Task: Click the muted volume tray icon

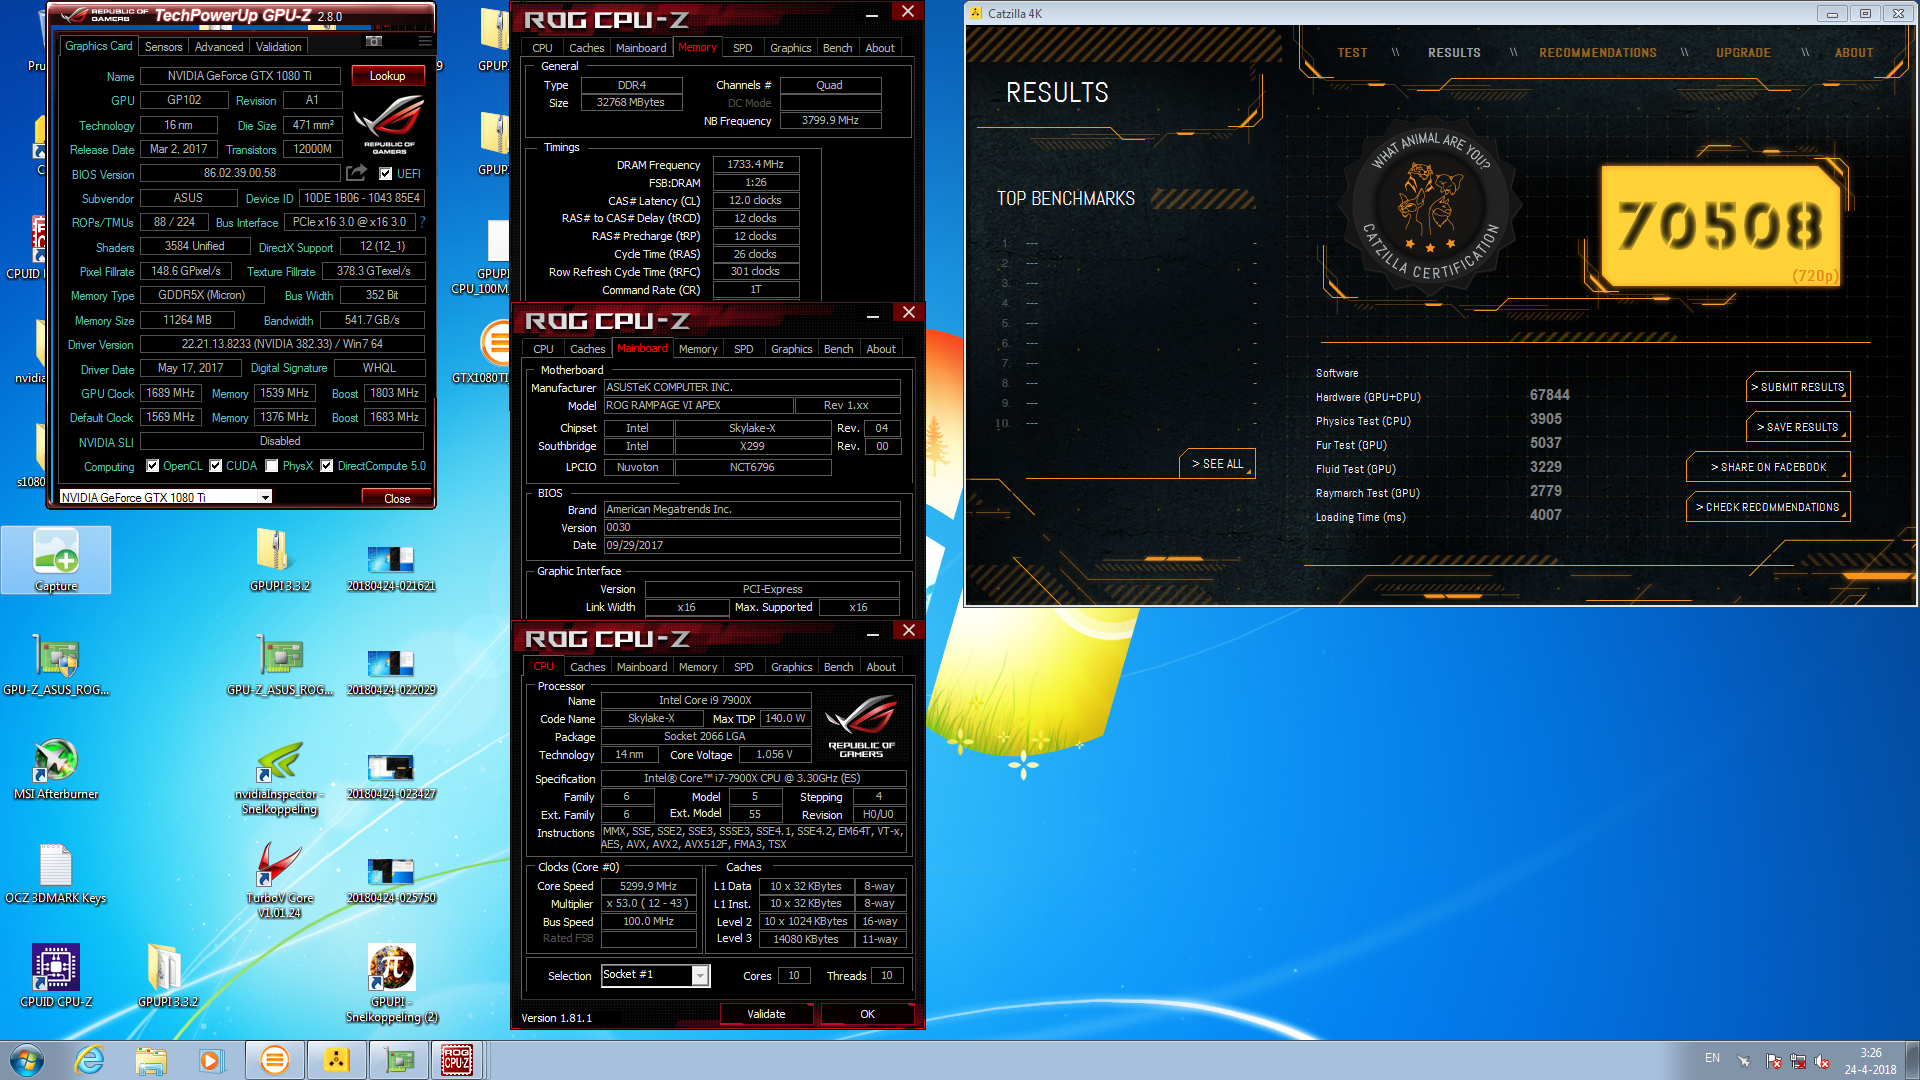Action: (x=1822, y=1060)
